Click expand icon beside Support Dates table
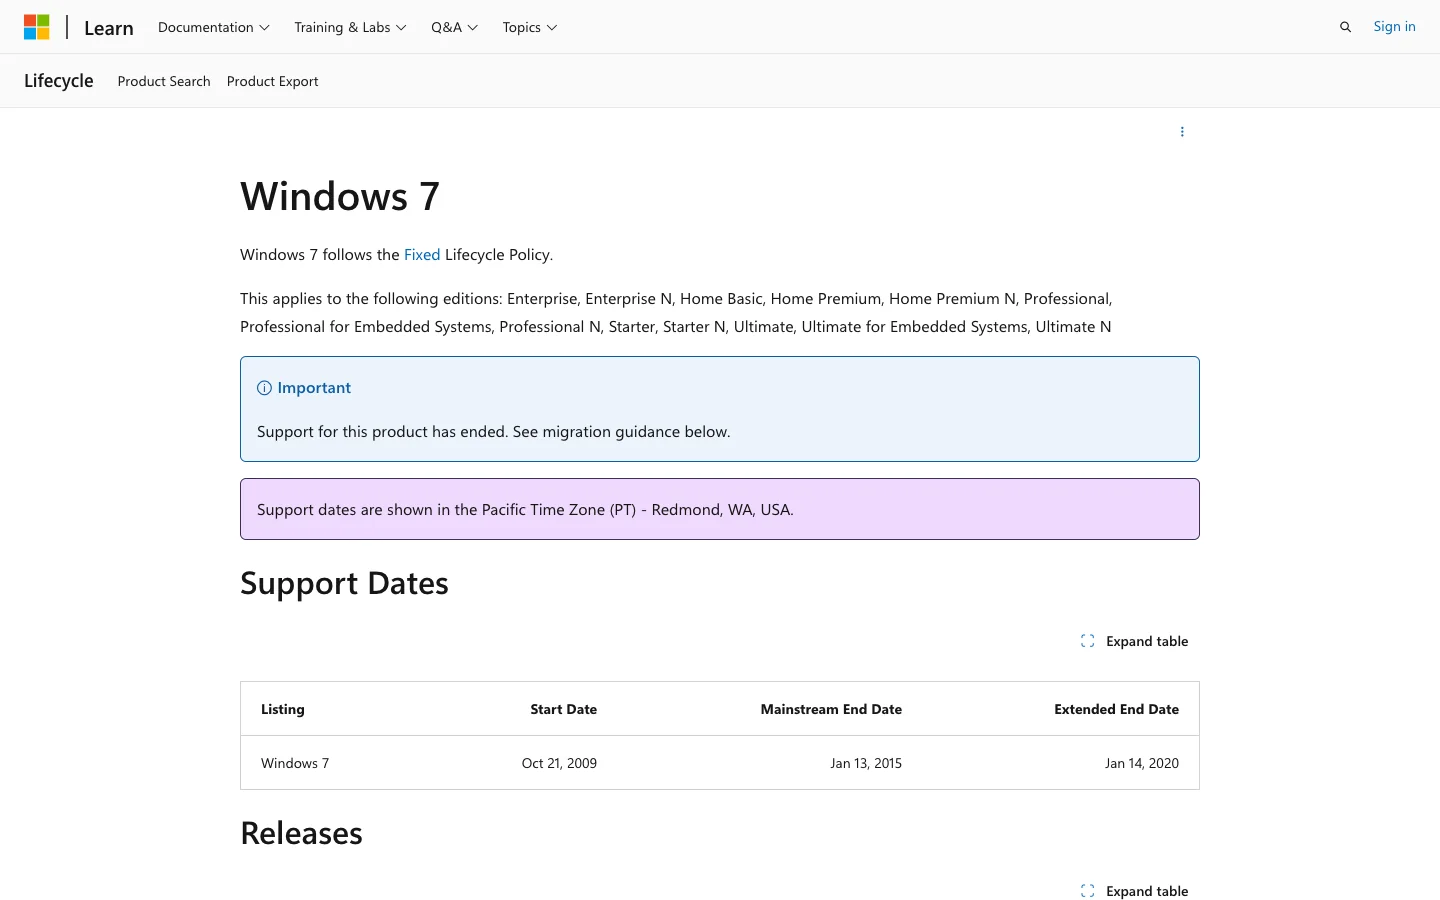Viewport: 1440px width, 900px height. [x=1088, y=641]
